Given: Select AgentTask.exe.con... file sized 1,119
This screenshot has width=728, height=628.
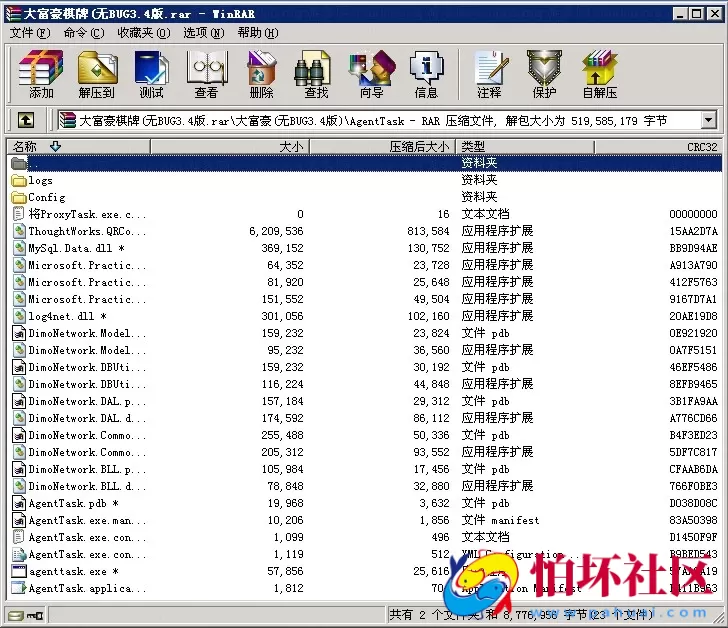Looking at the screenshot, I should pos(364,554).
